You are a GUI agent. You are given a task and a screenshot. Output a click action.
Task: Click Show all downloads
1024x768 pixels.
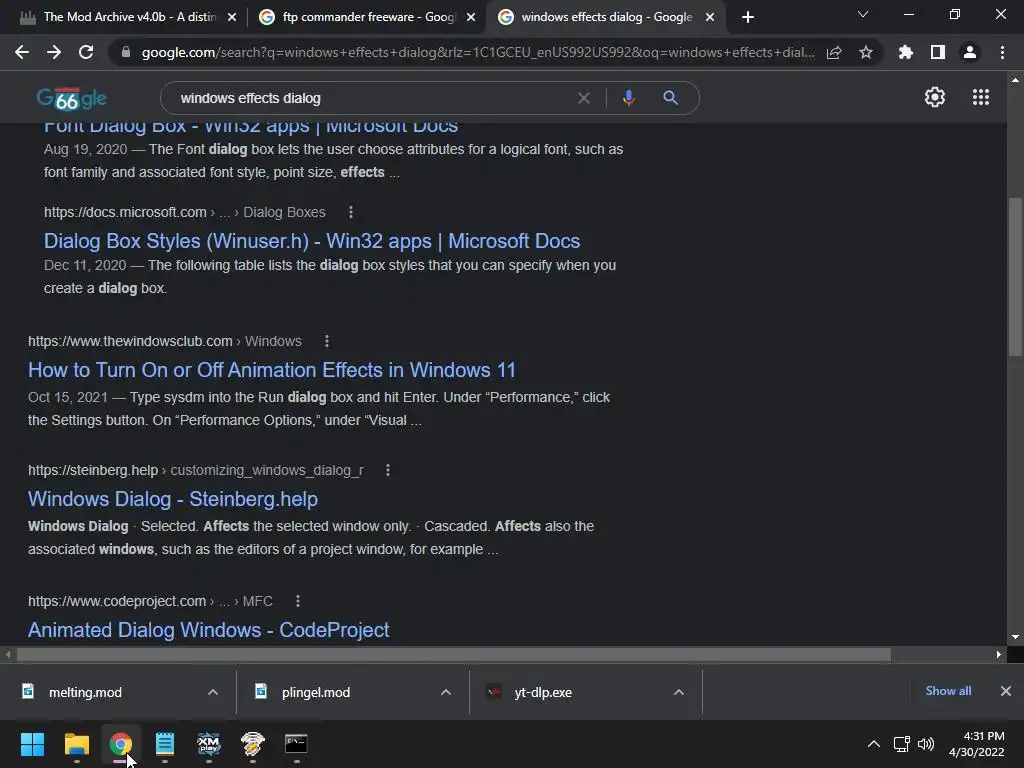(x=948, y=691)
